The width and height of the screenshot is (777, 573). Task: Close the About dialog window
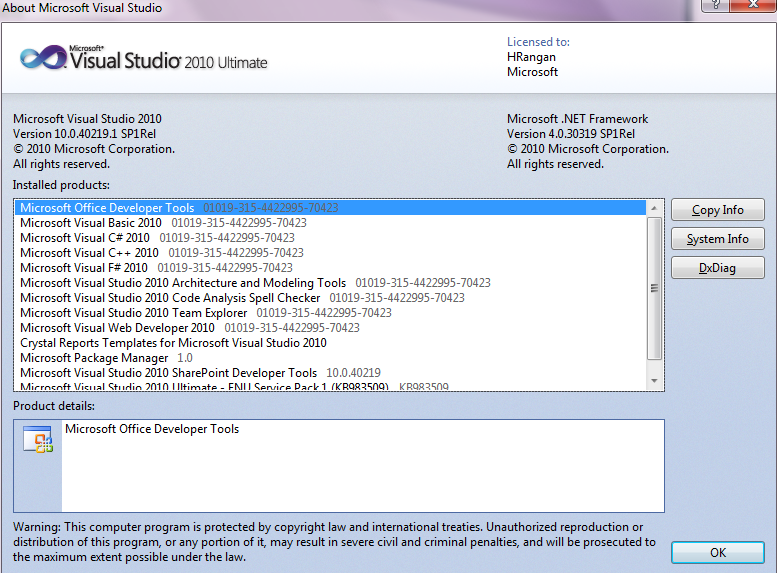[x=752, y=6]
